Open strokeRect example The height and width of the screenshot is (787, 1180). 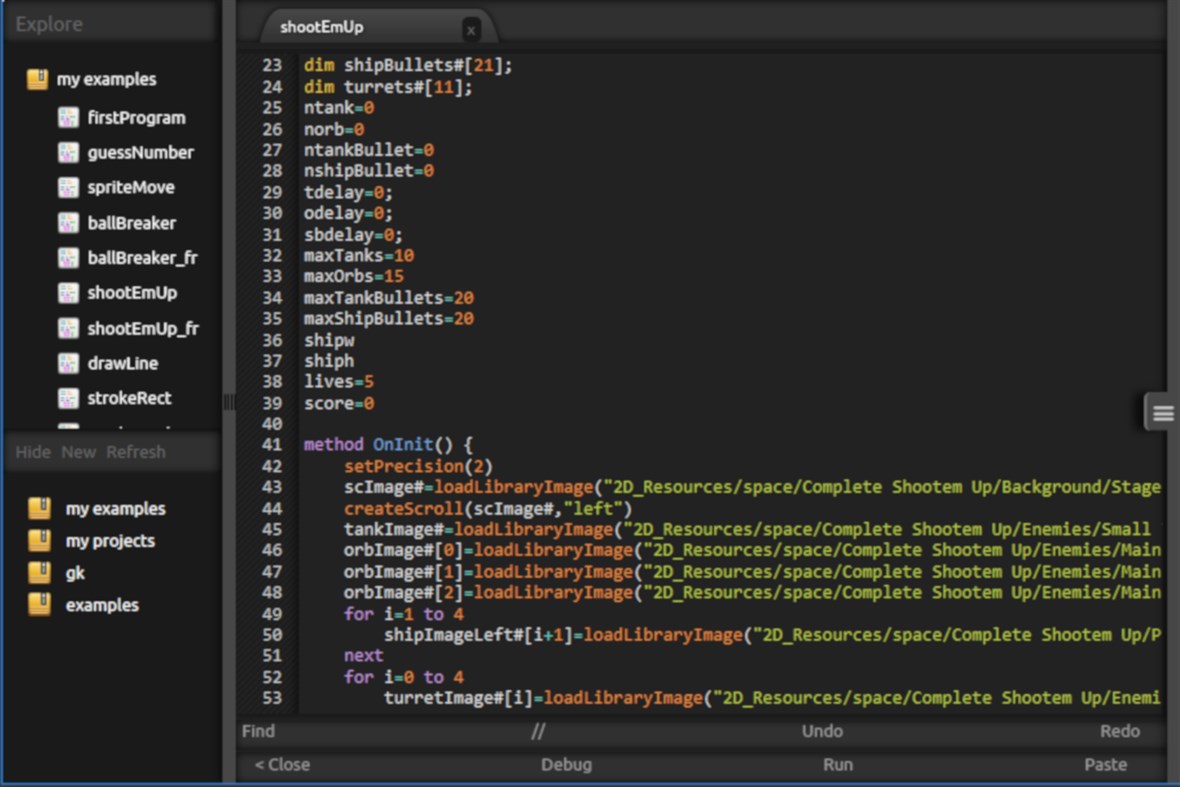coord(129,398)
